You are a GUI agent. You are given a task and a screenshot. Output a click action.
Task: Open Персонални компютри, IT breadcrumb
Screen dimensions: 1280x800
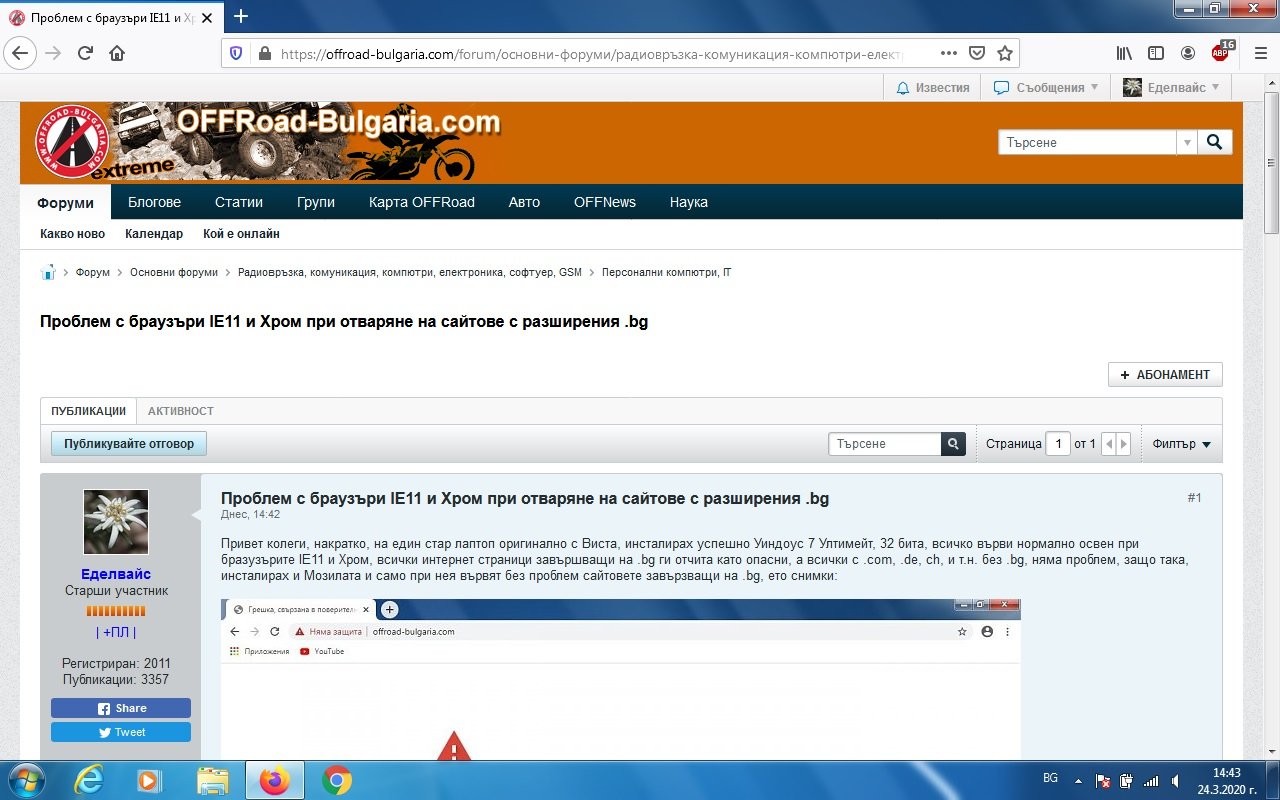666,272
